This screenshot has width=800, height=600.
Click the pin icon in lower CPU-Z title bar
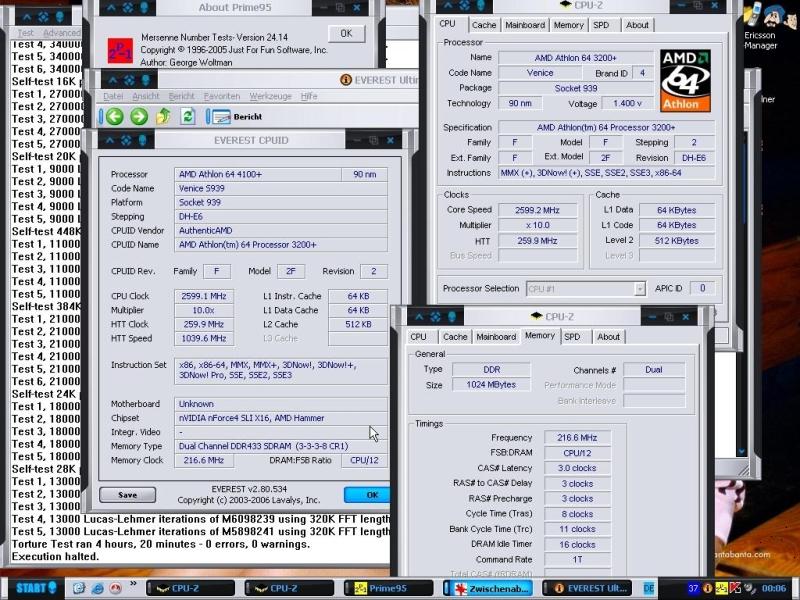pos(452,317)
